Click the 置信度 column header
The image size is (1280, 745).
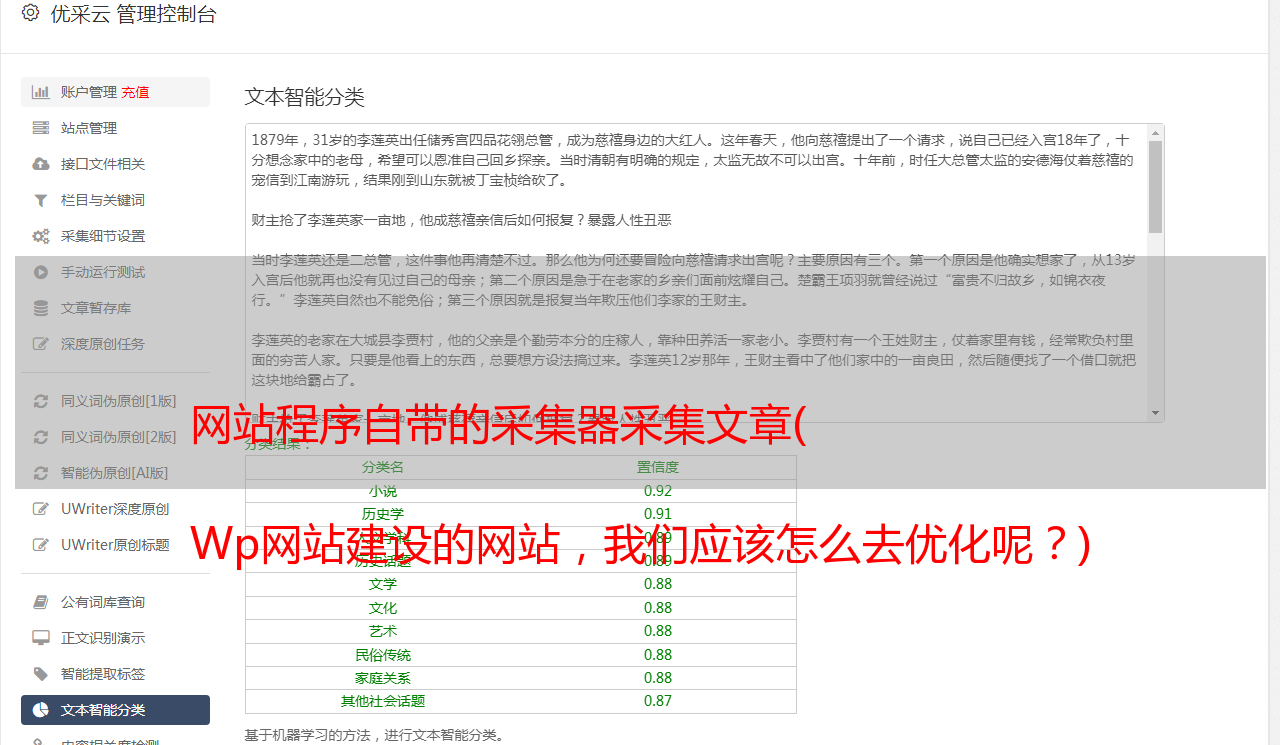pyautogui.click(x=658, y=467)
